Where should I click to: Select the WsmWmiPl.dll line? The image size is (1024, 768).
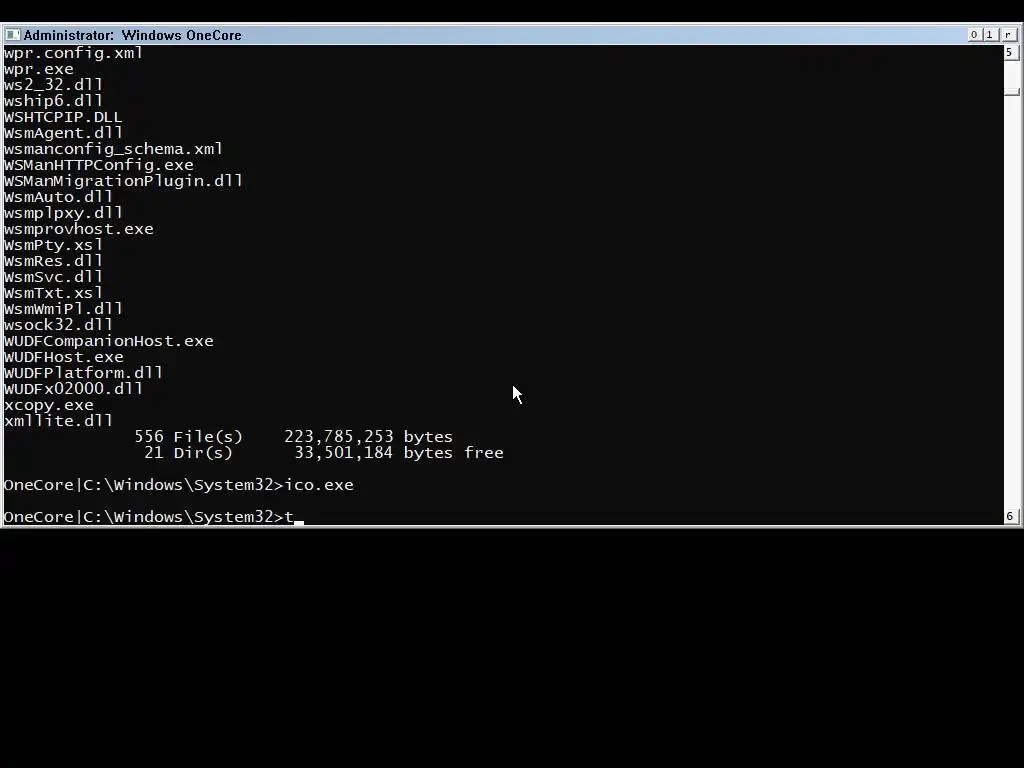point(63,309)
